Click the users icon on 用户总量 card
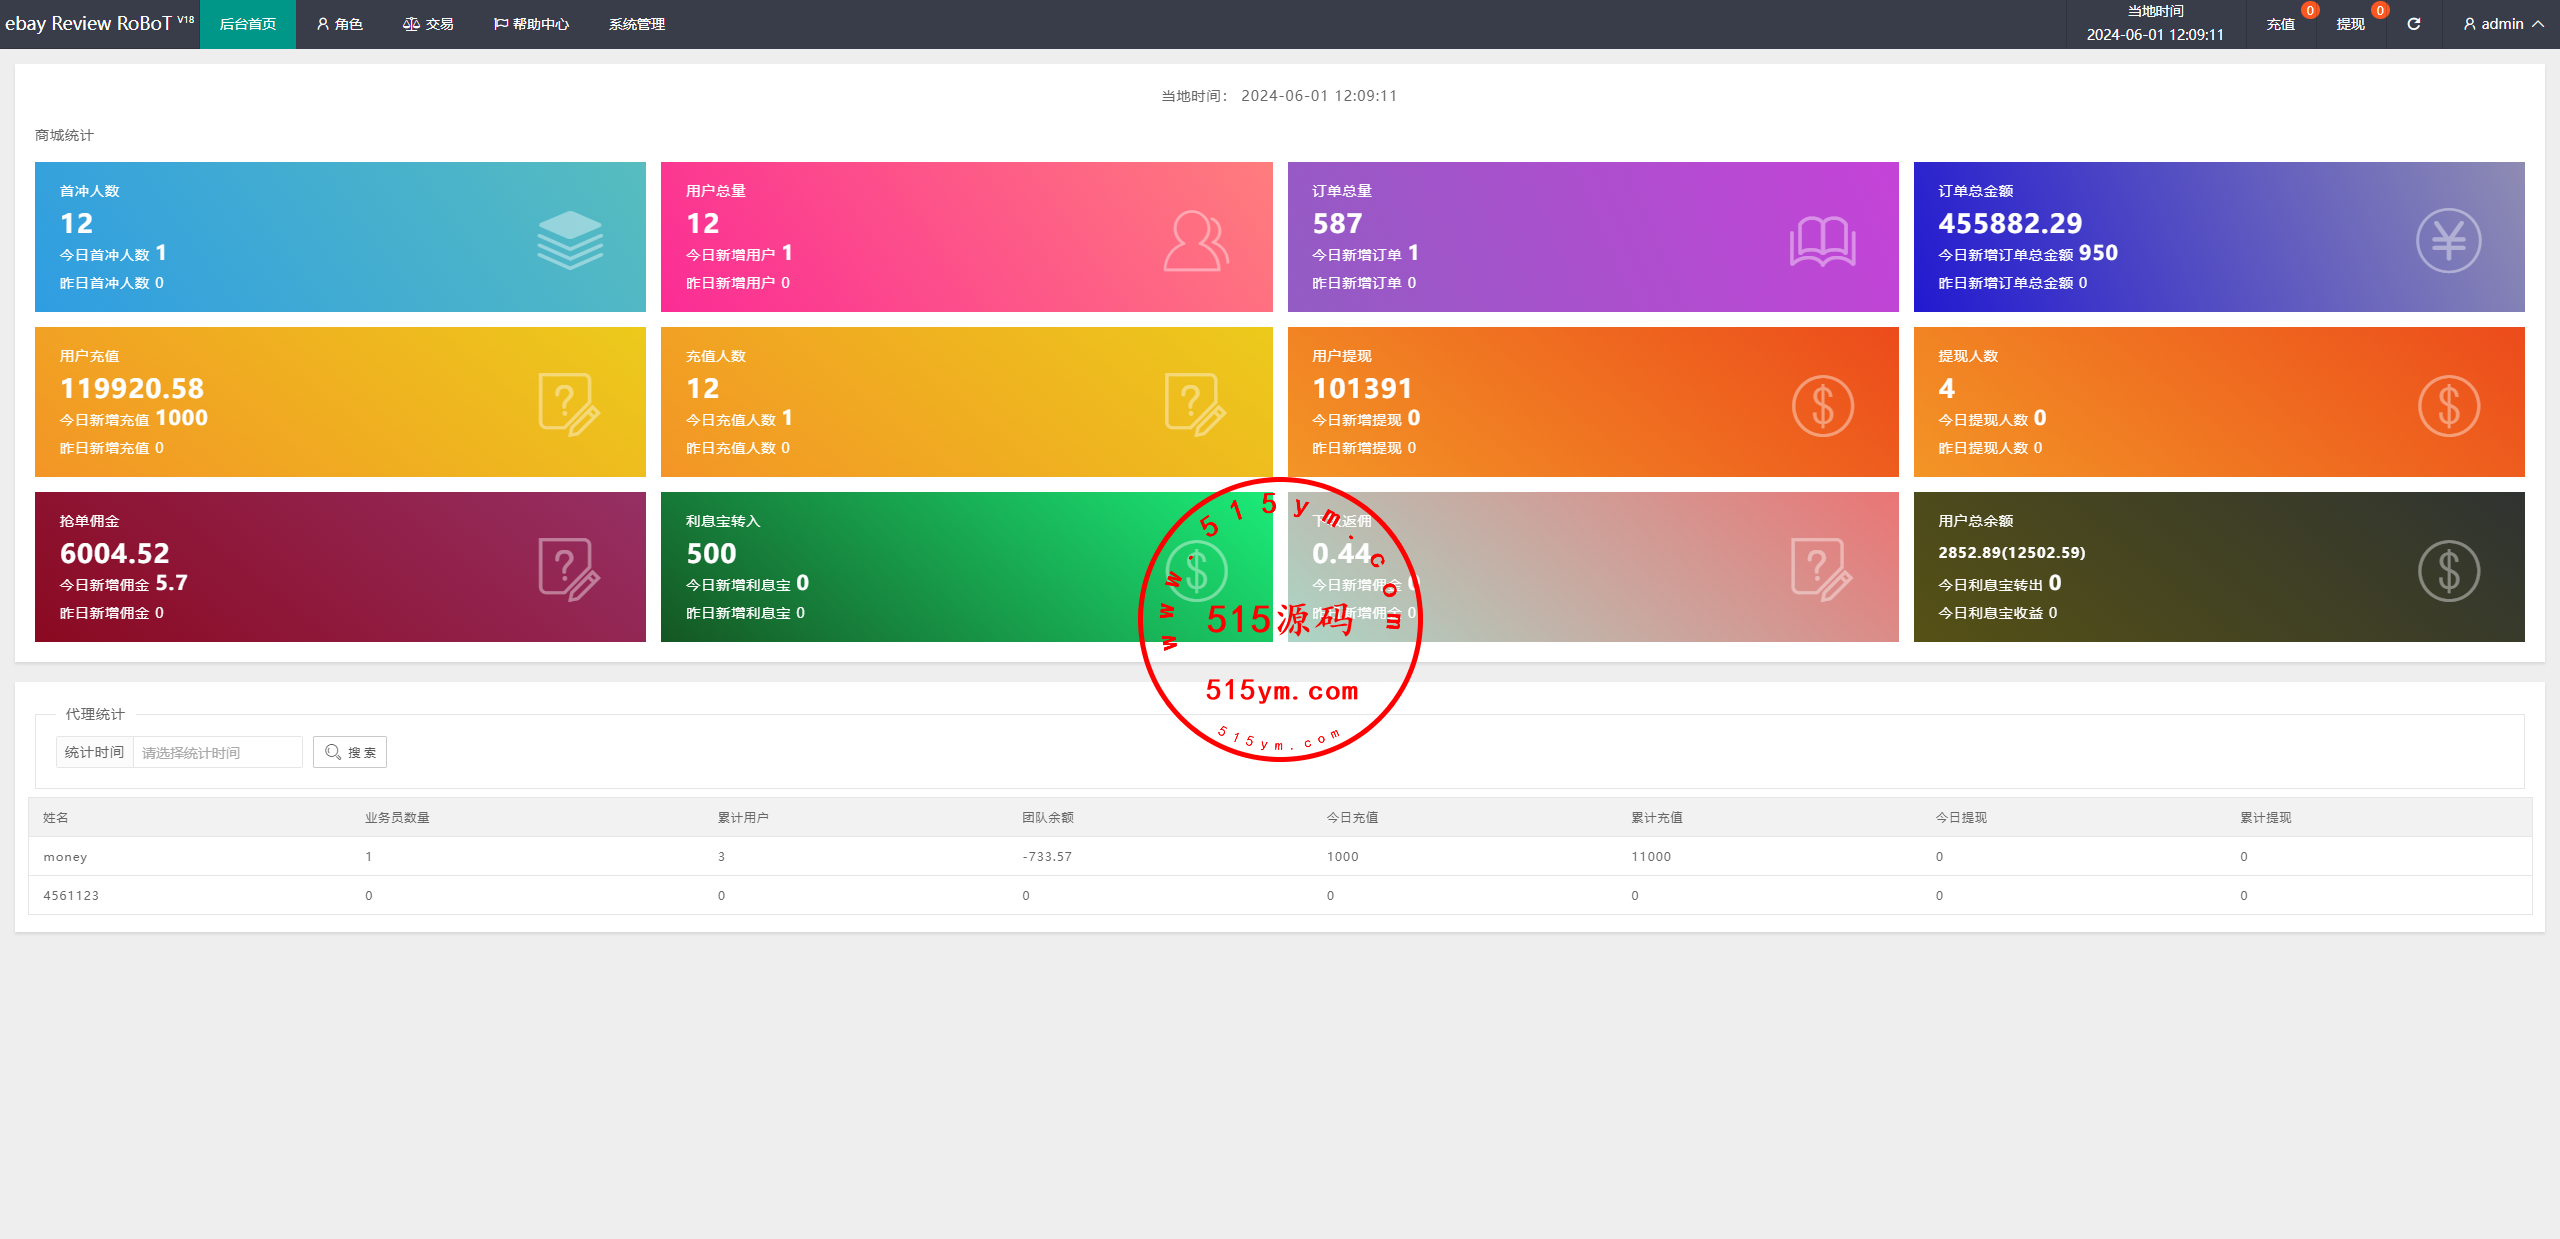Image resolution: width=2560 pixels, height=1239 pixels. (1196, 240)
